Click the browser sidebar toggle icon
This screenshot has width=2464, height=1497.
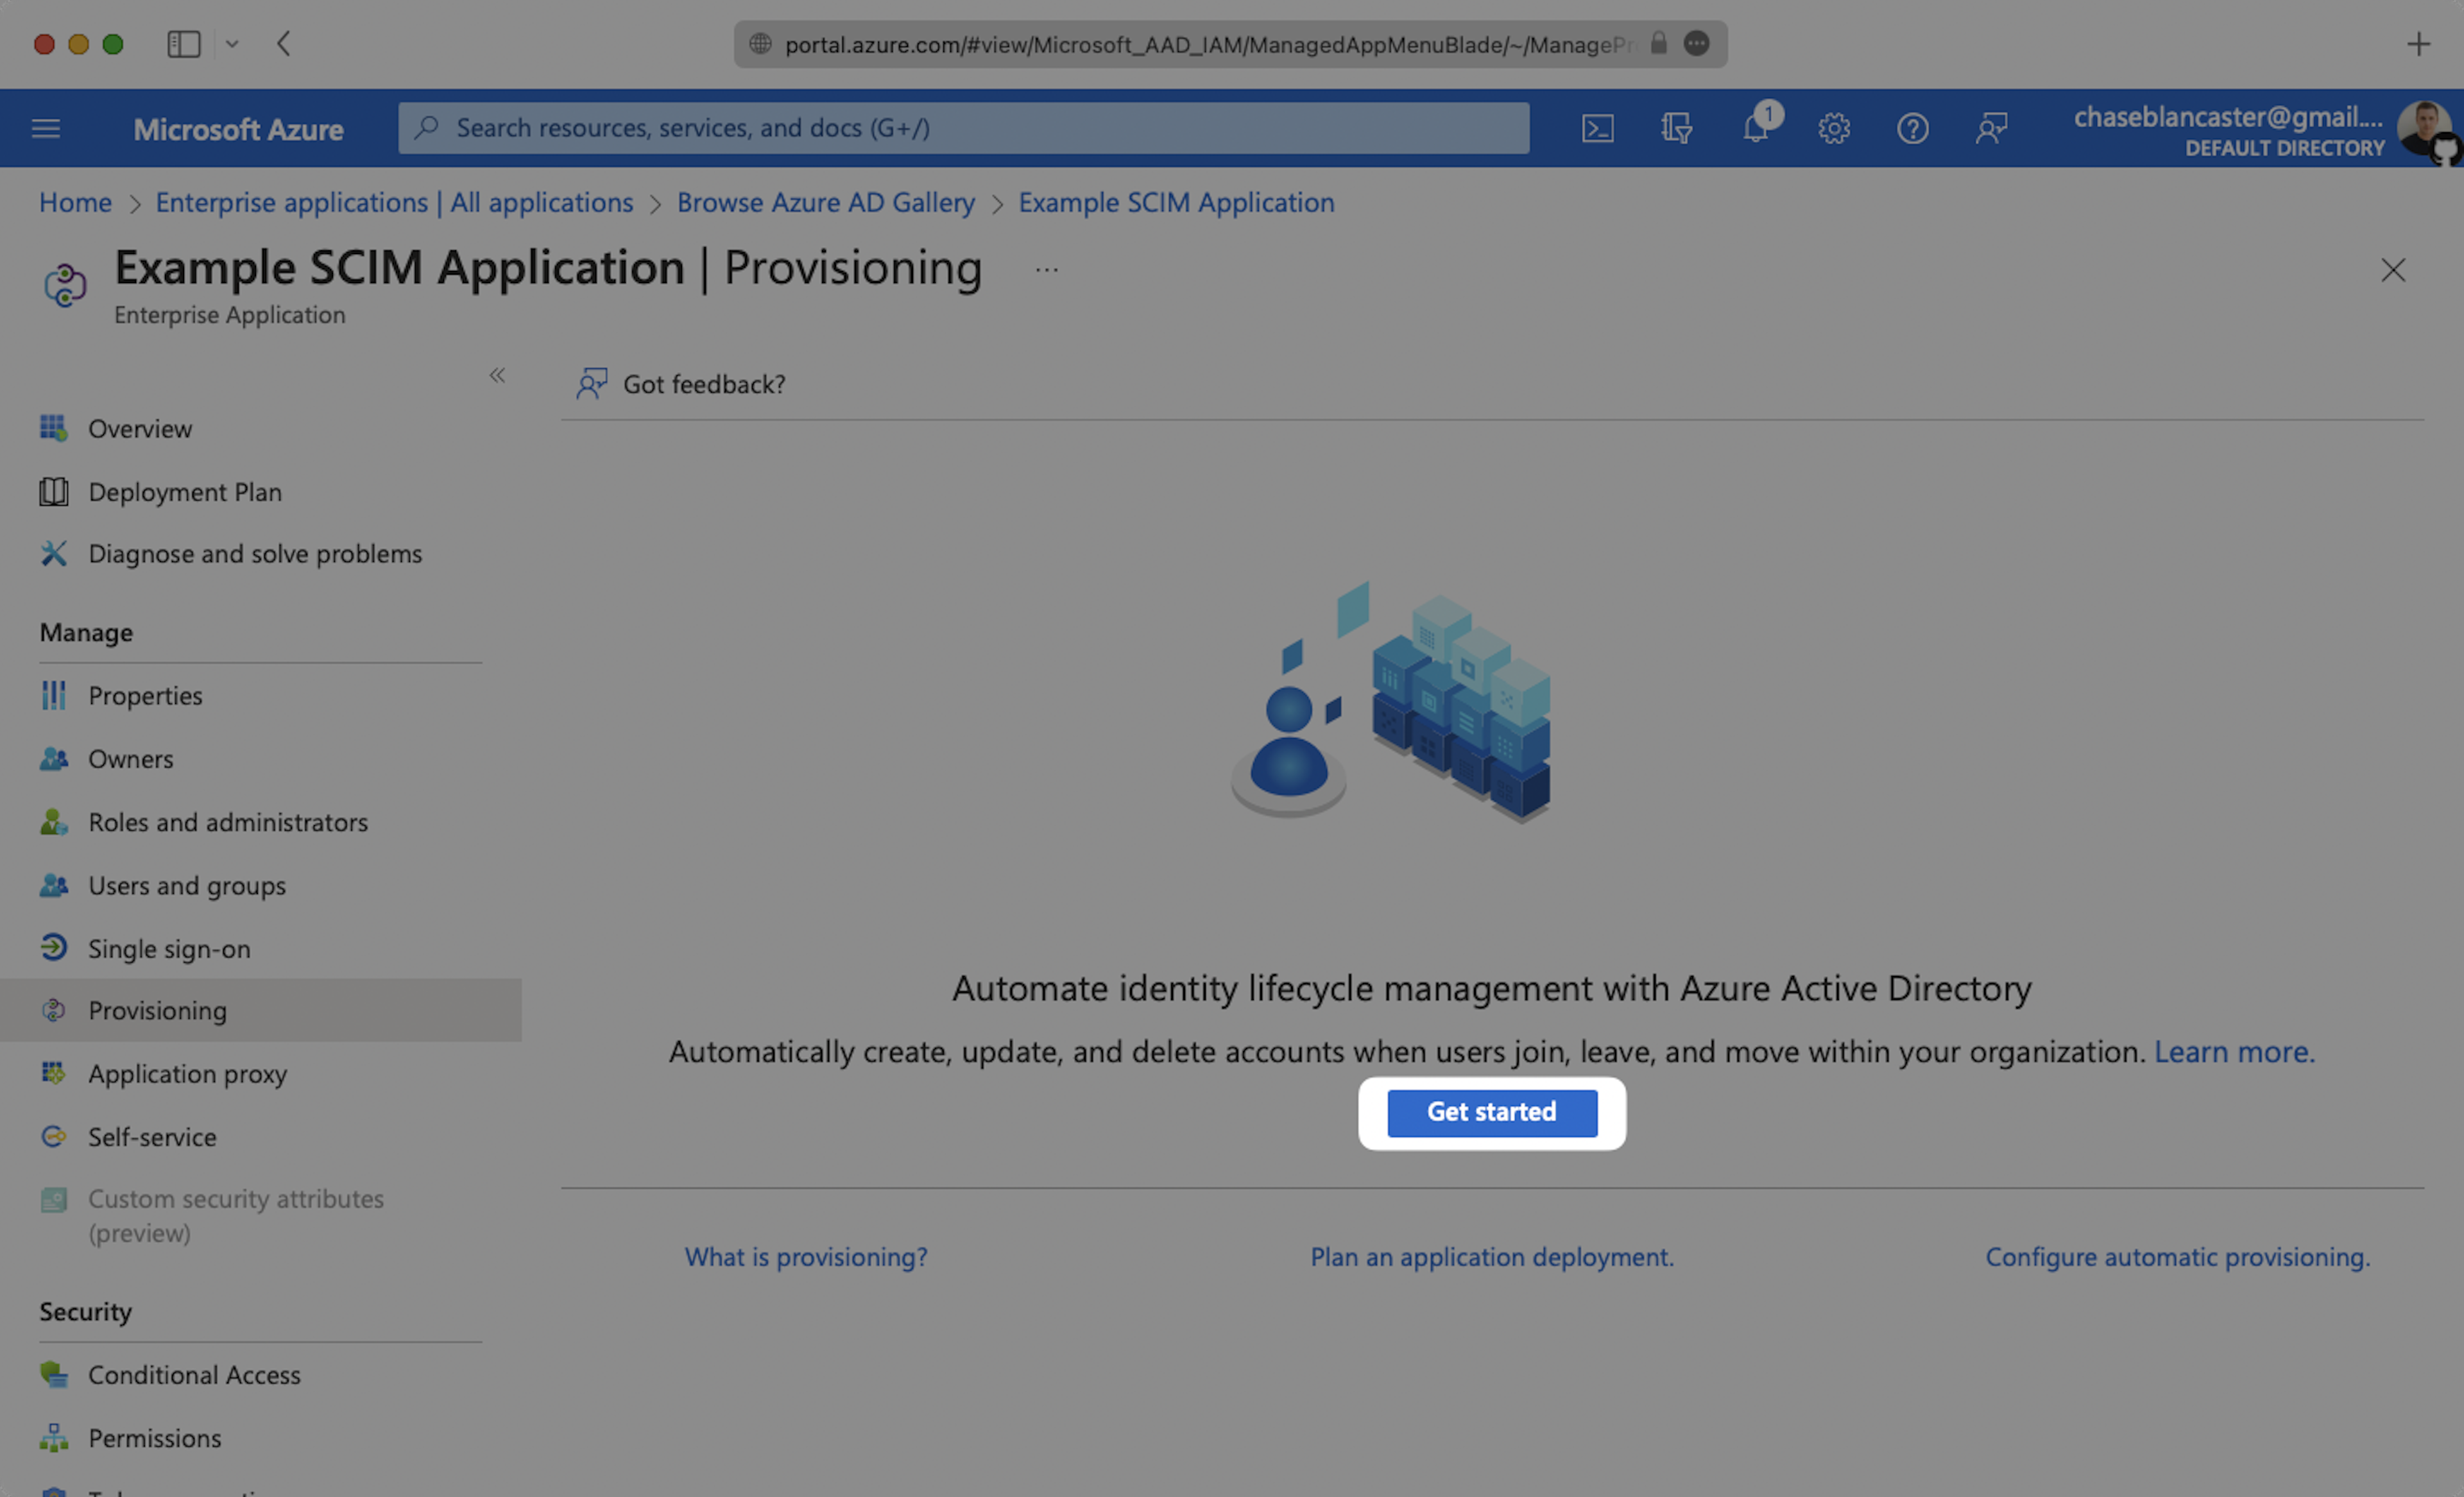184,44
